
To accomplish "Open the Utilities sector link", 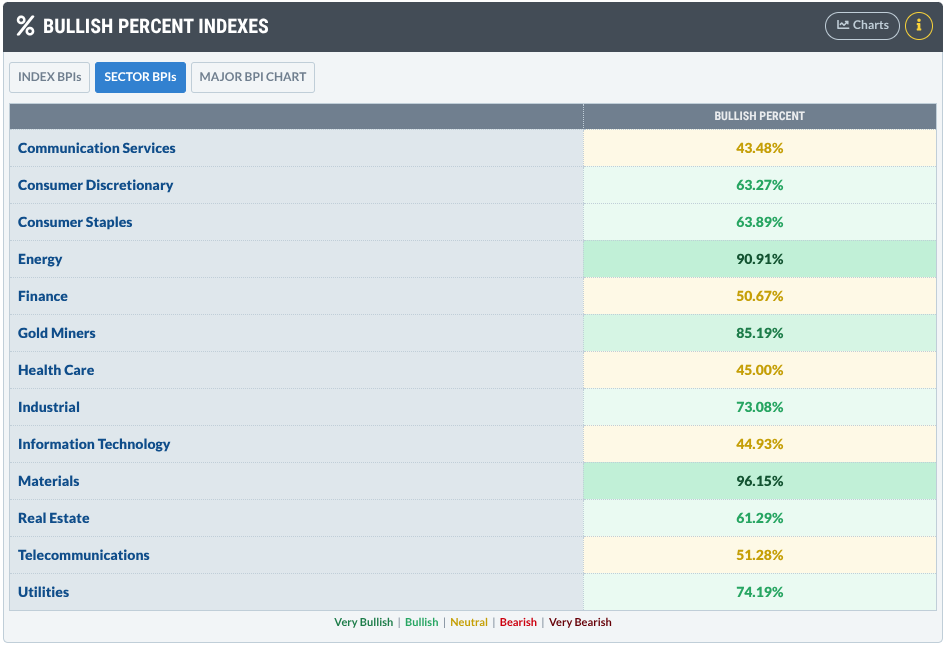I will point(44,592).
